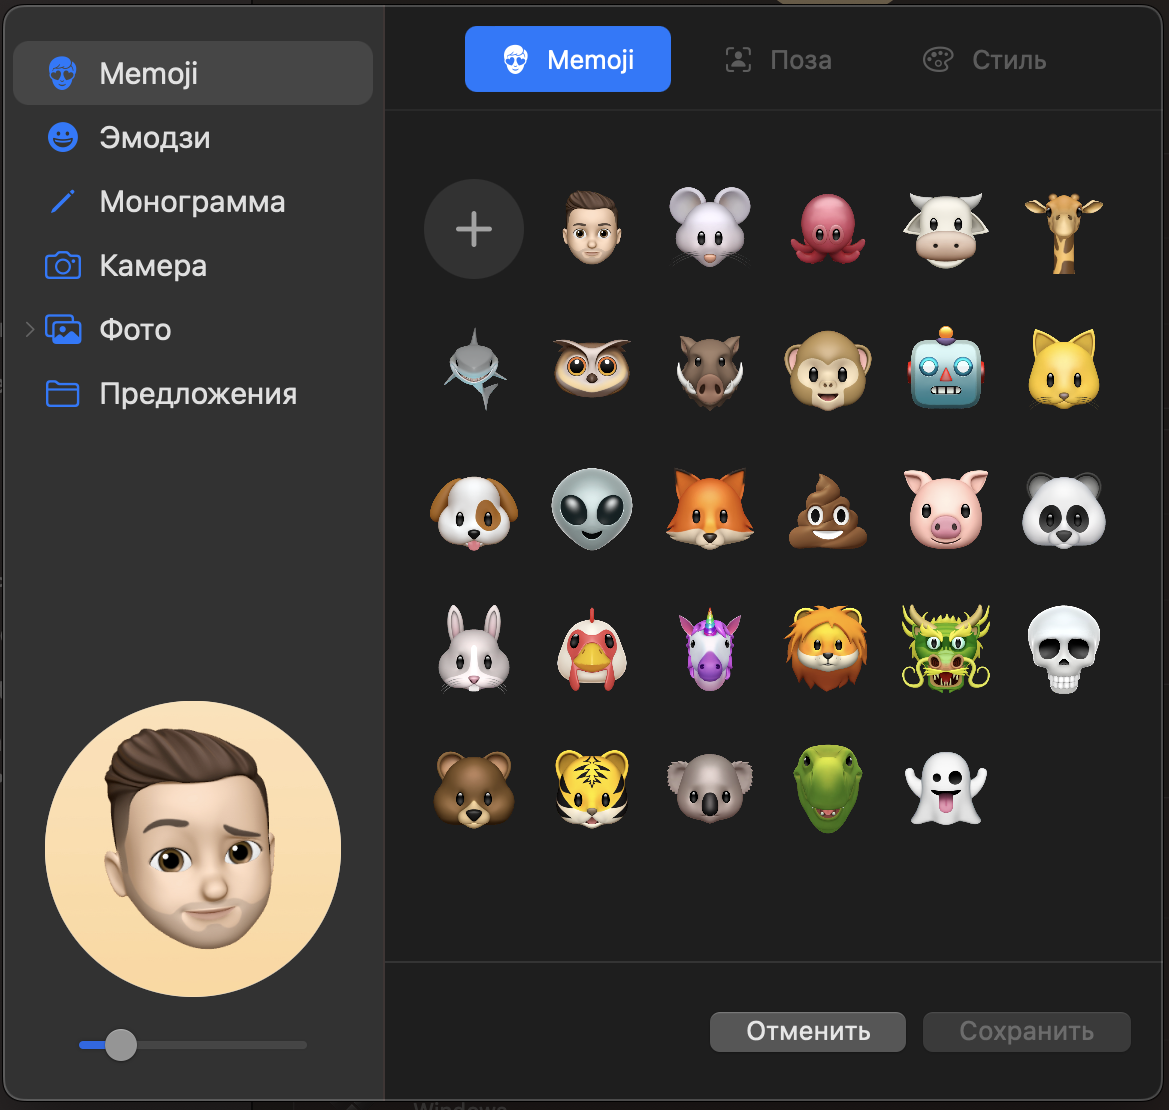Pick the alien Animoji

click(x=591, y=509)
